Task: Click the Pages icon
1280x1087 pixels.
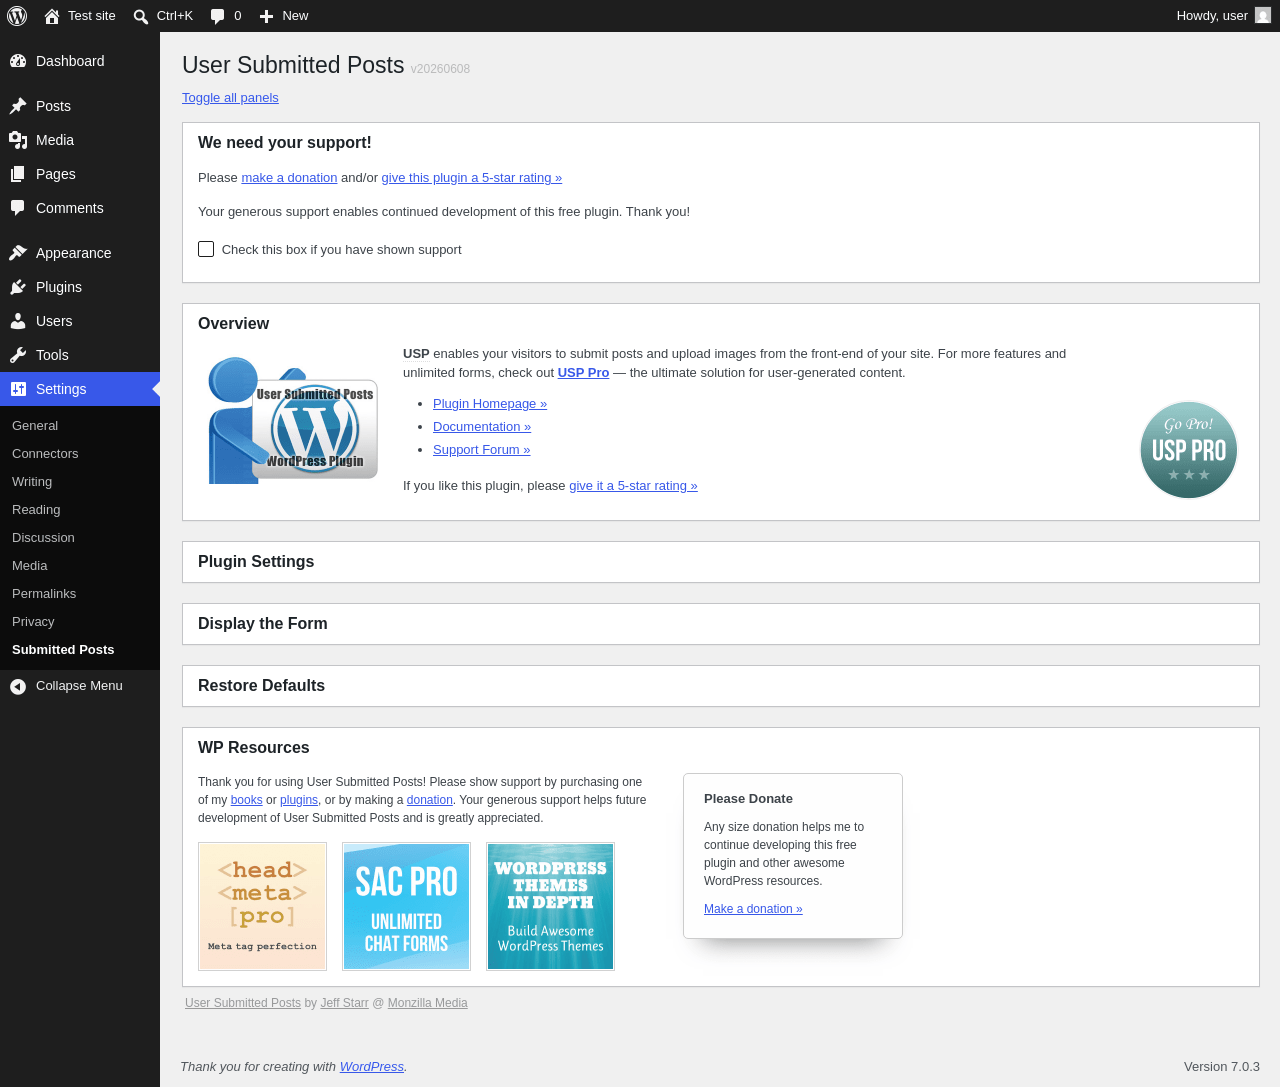Action: [x=18, y=174]
